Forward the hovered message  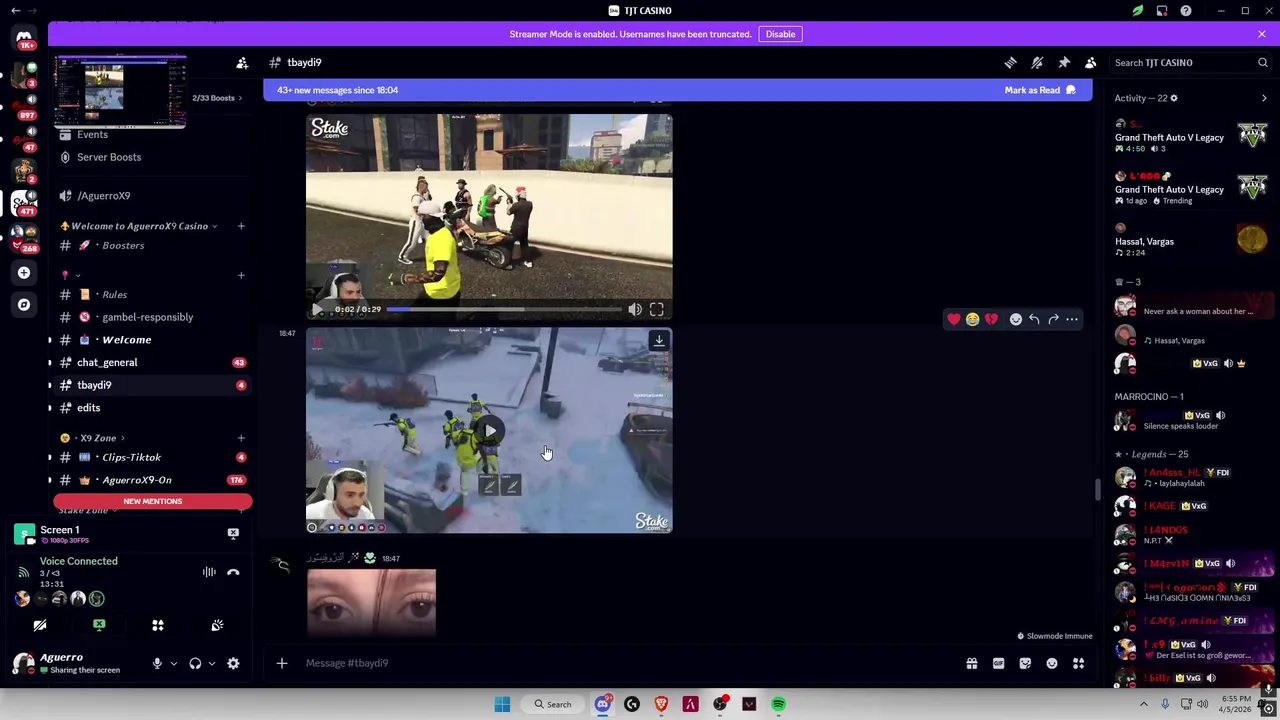(x=1053, y=319)
